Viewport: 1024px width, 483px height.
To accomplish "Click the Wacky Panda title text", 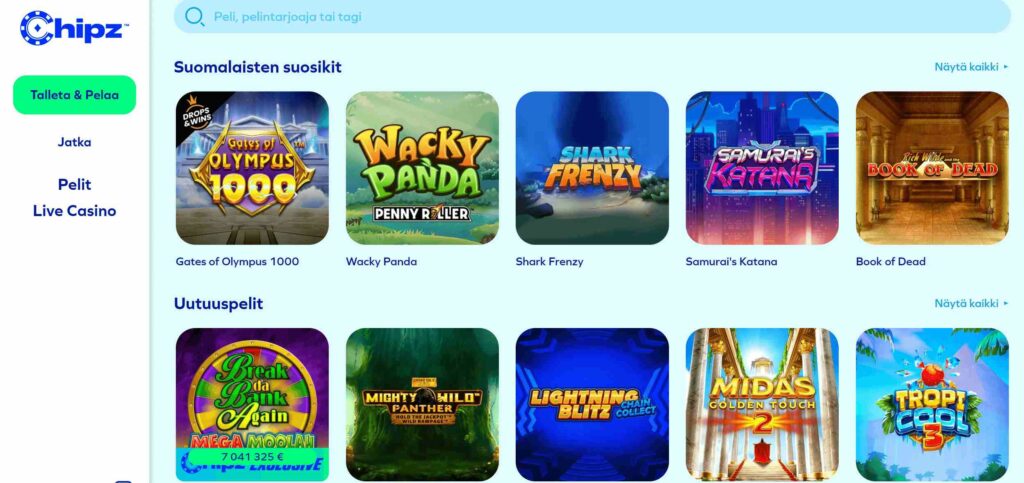I will (381, 262).
